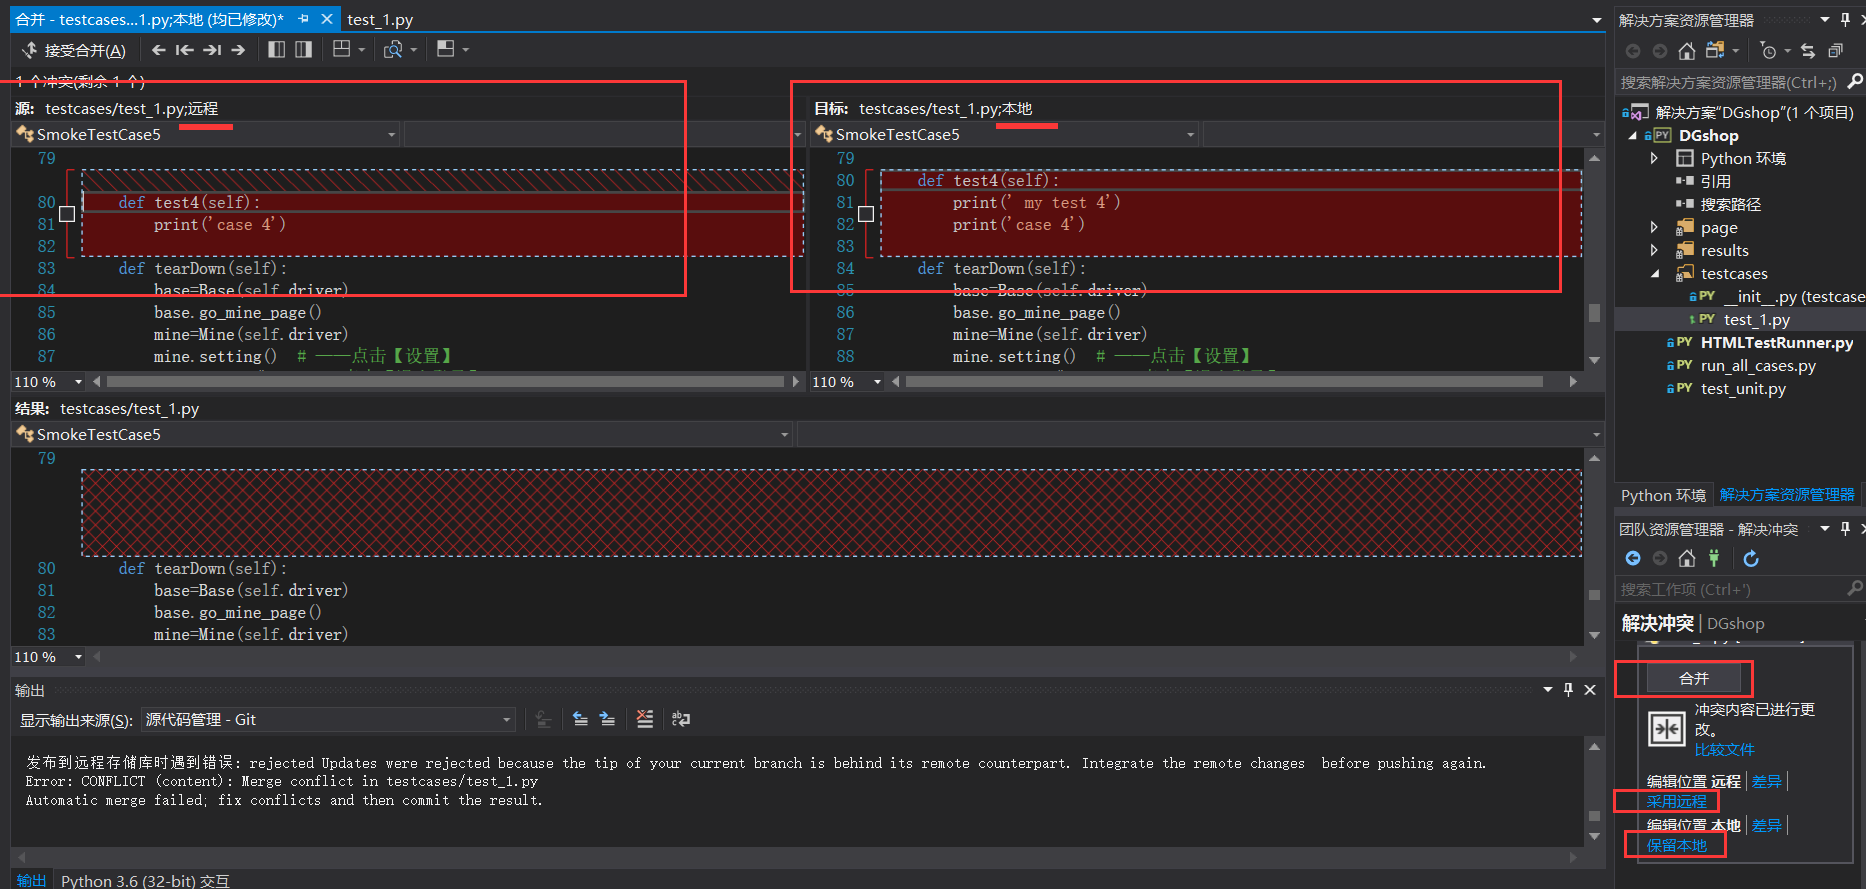Expand the Python 环境 node
The width and height of the screenshot is (1866, 889).
(1654, 158)
